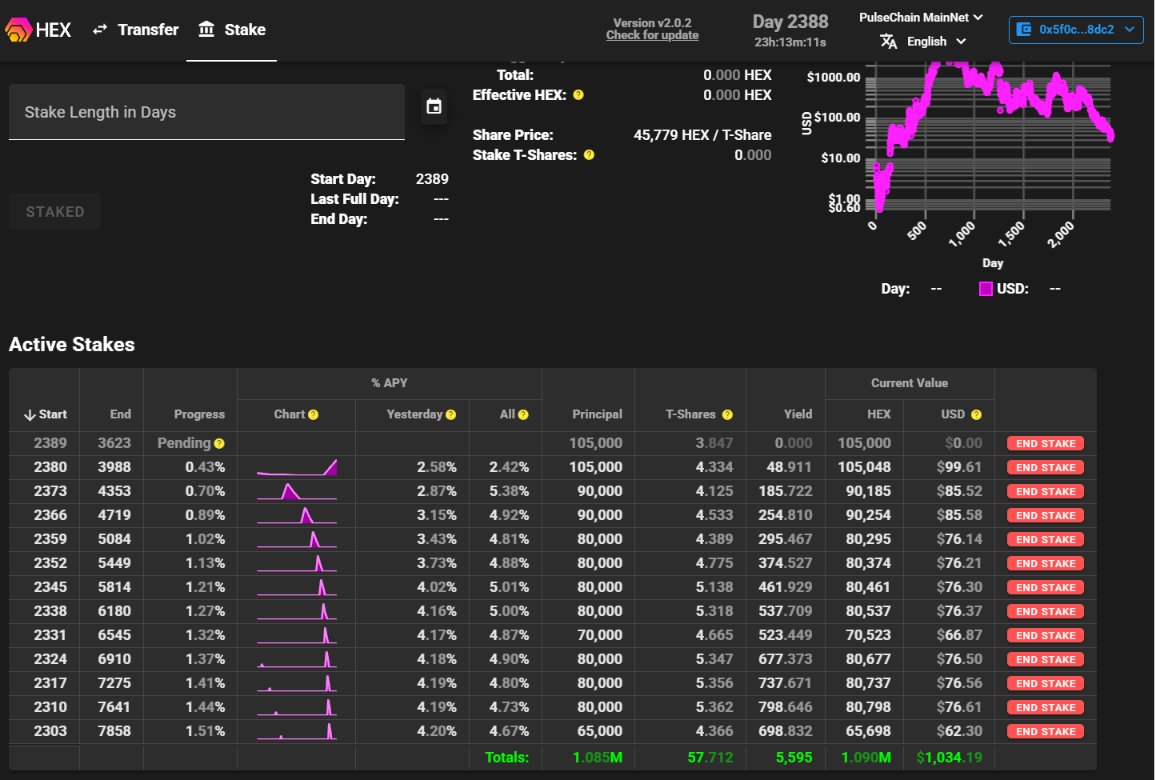
Task: Click the Check for update link
Action: point(652,35)
